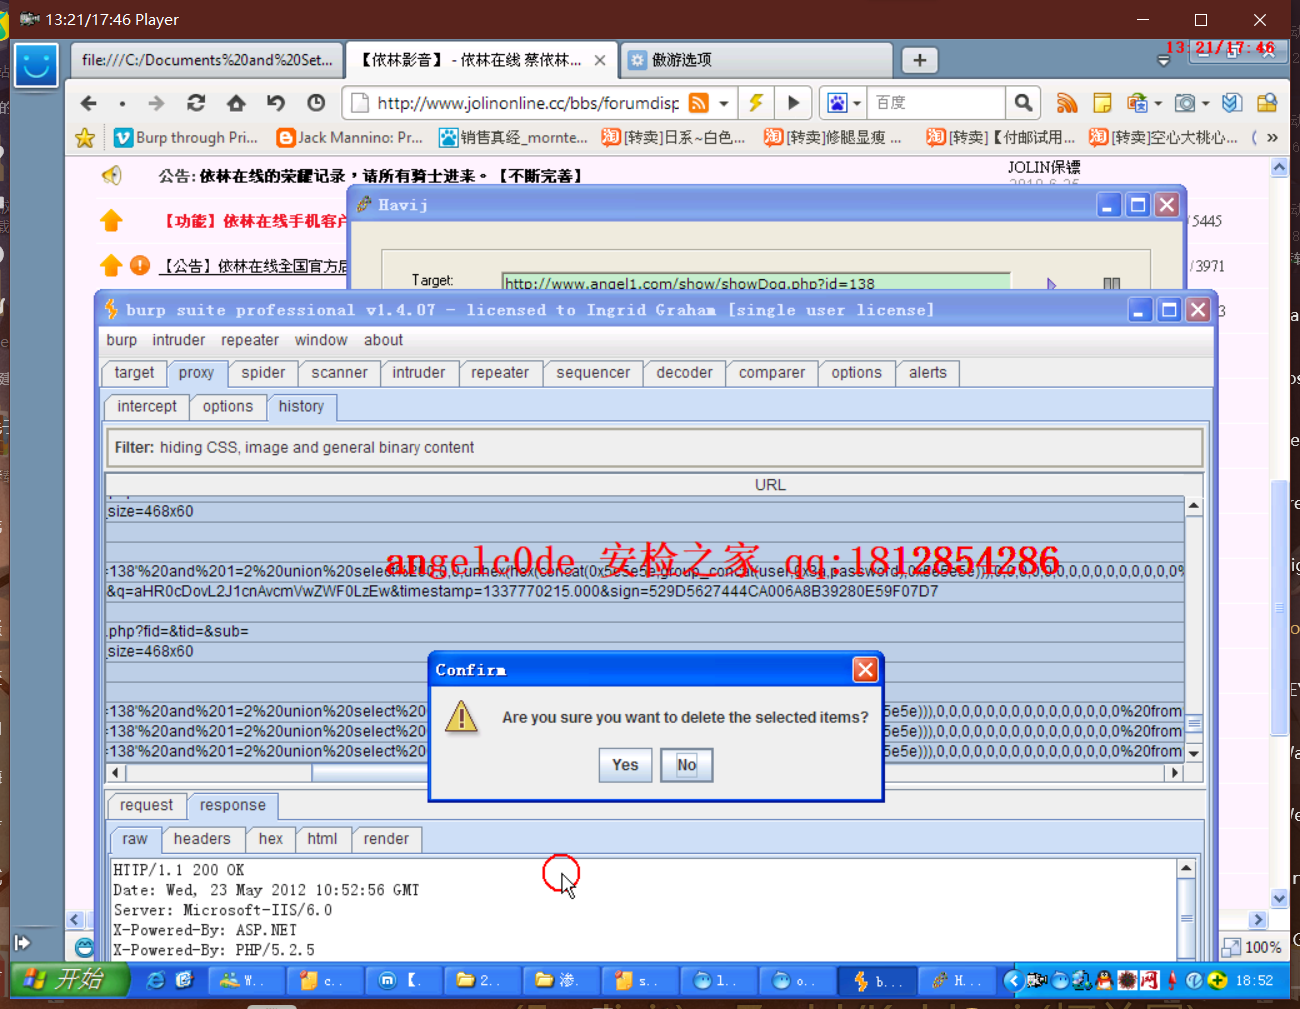Click the magnifier search icon

[1023, 103]
